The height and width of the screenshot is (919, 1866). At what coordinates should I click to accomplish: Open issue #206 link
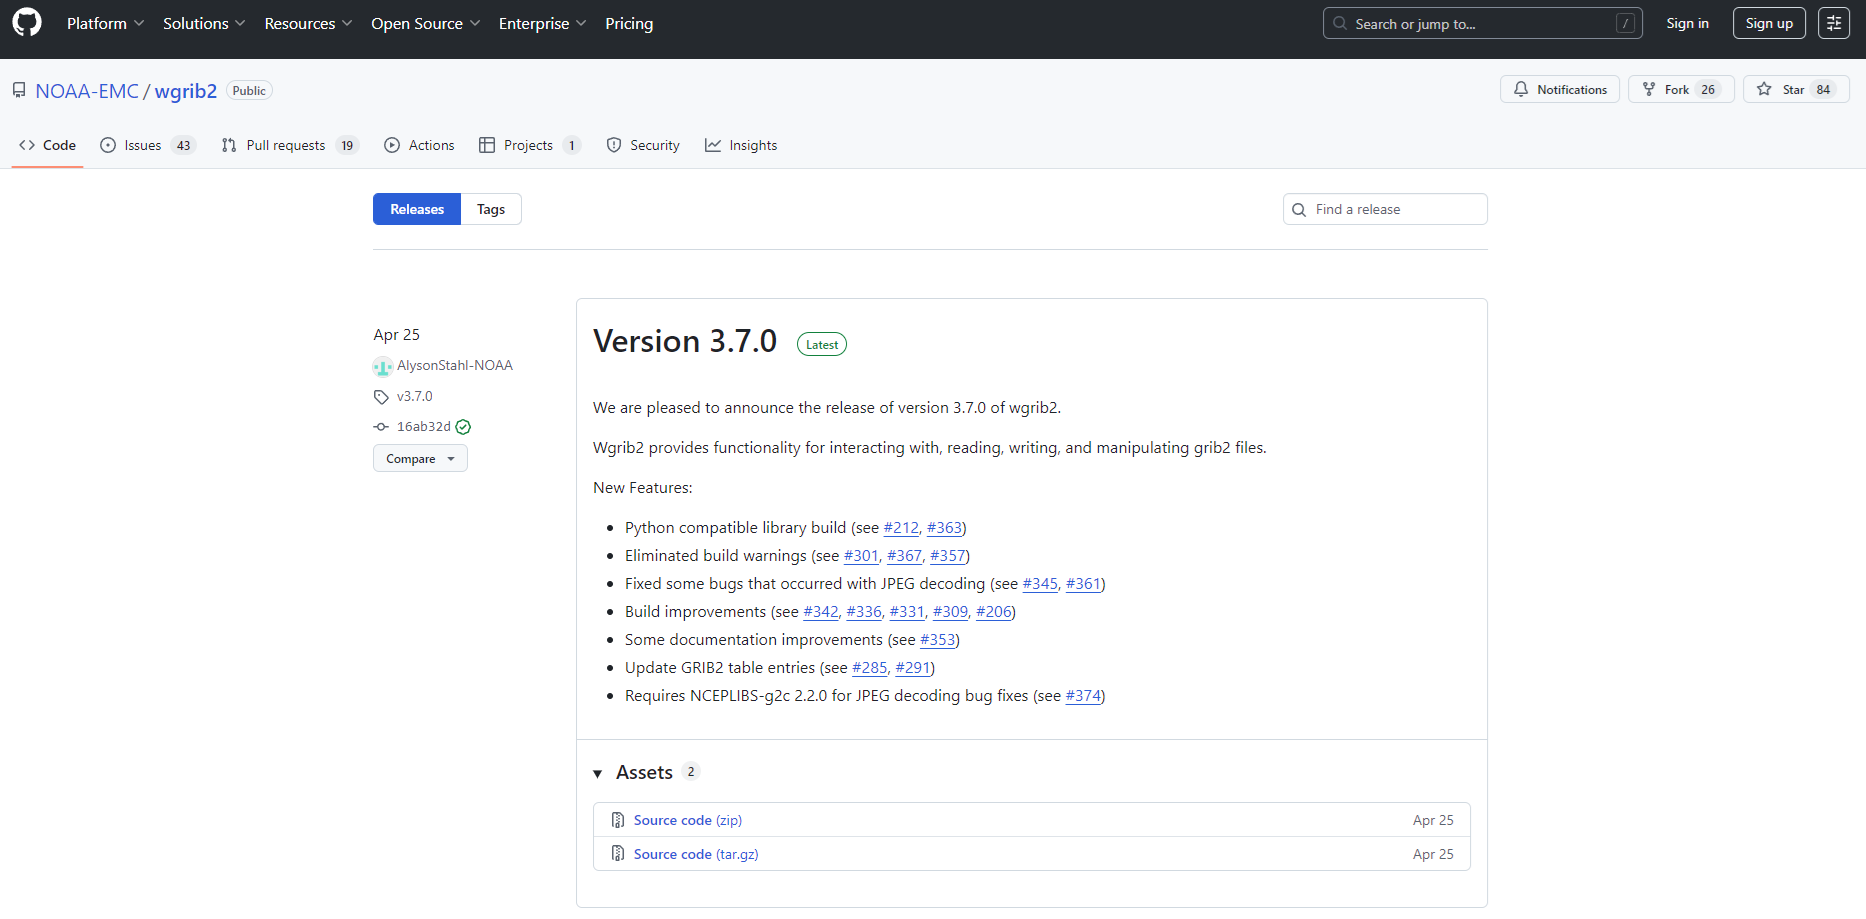[994, 612]
